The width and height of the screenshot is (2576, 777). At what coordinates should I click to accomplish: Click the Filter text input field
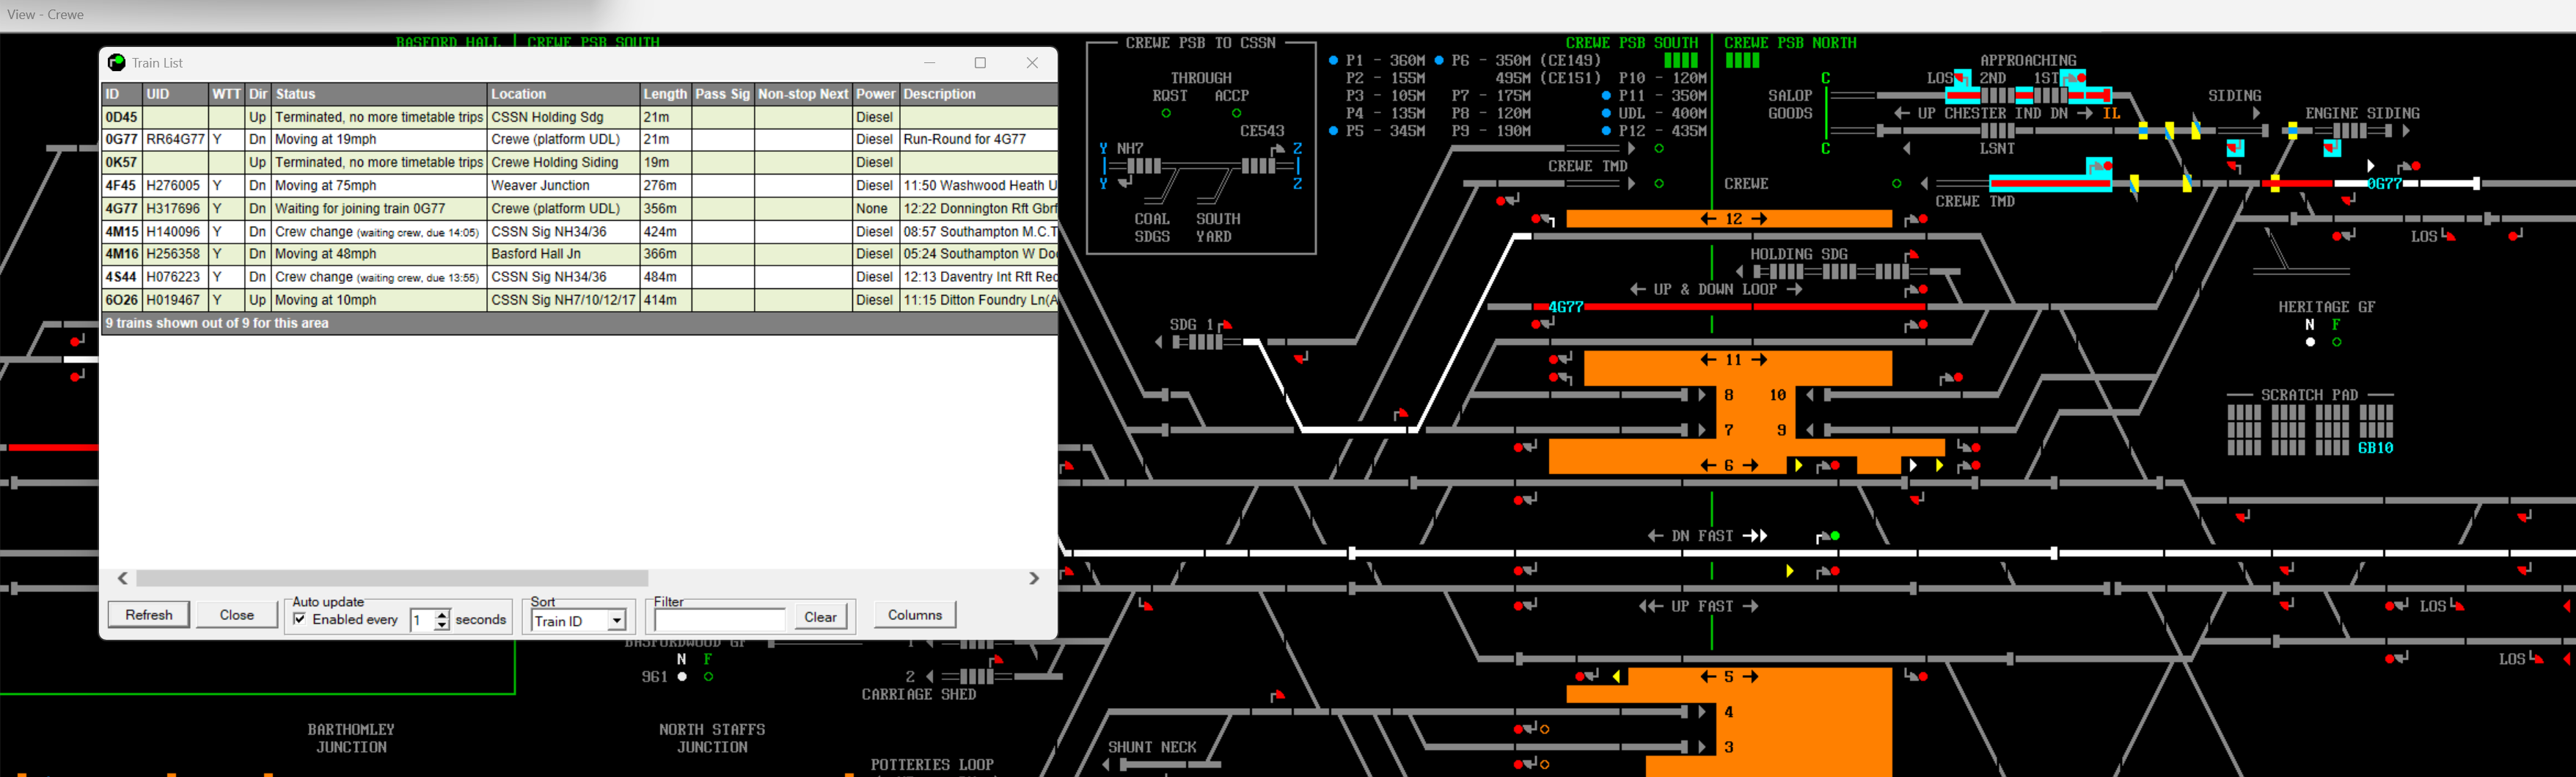tap(719, 620)
